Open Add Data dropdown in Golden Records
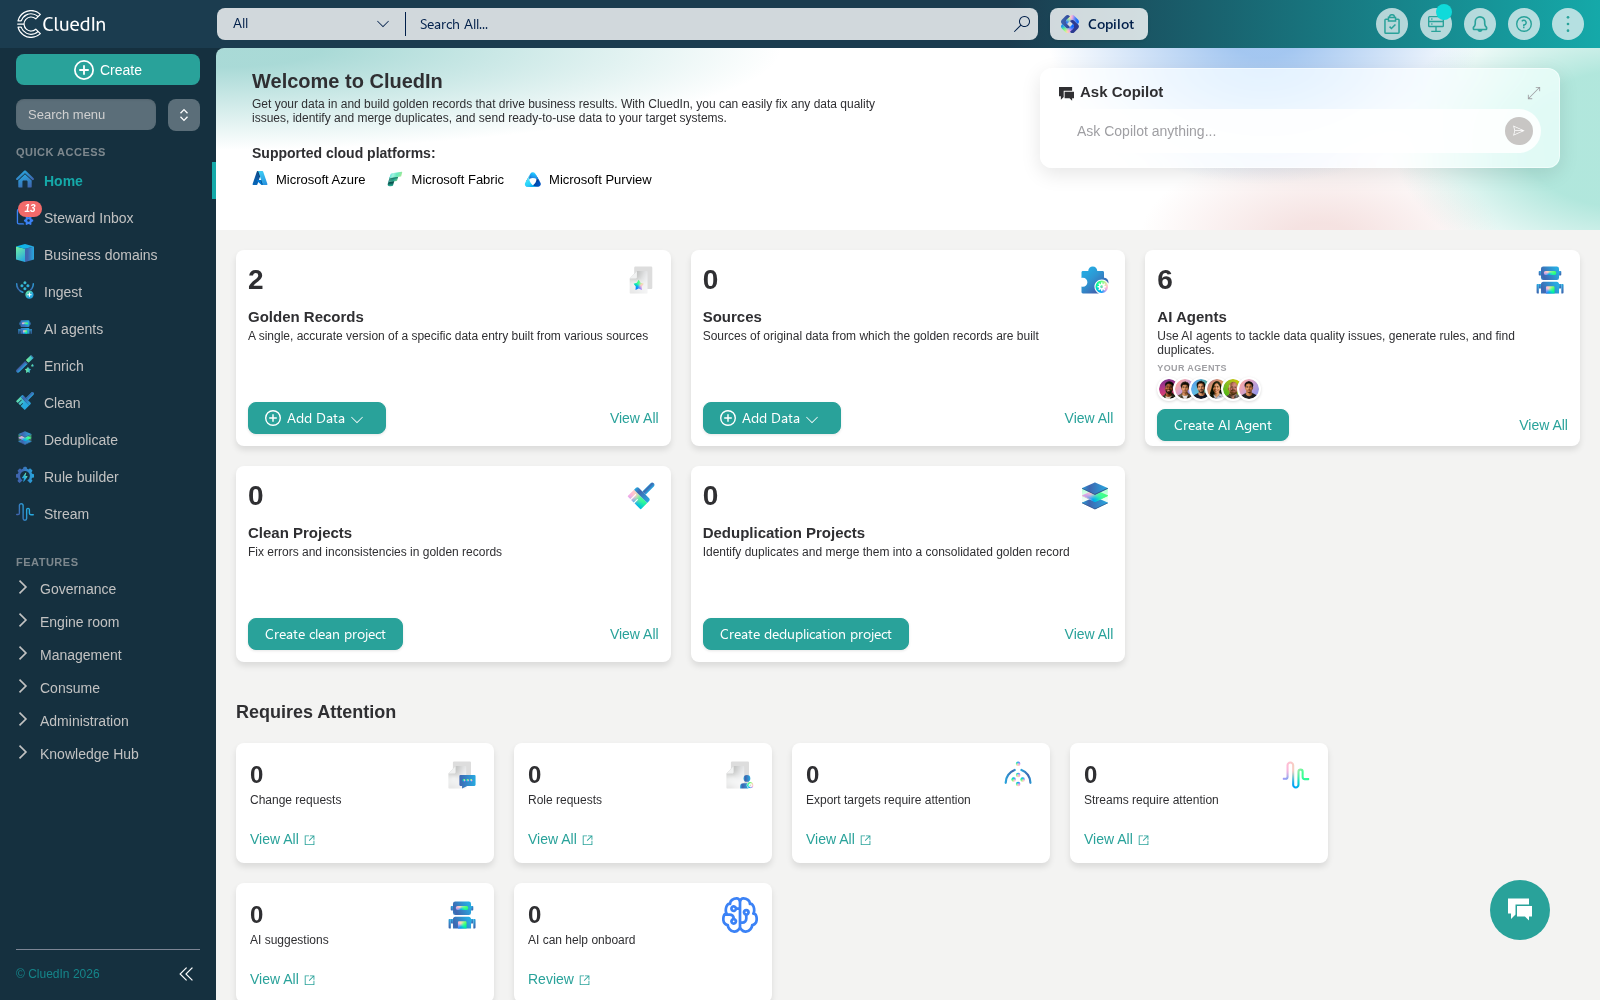The height and width of the screenshot is (1000, 1600). click(x=317, y=418)
